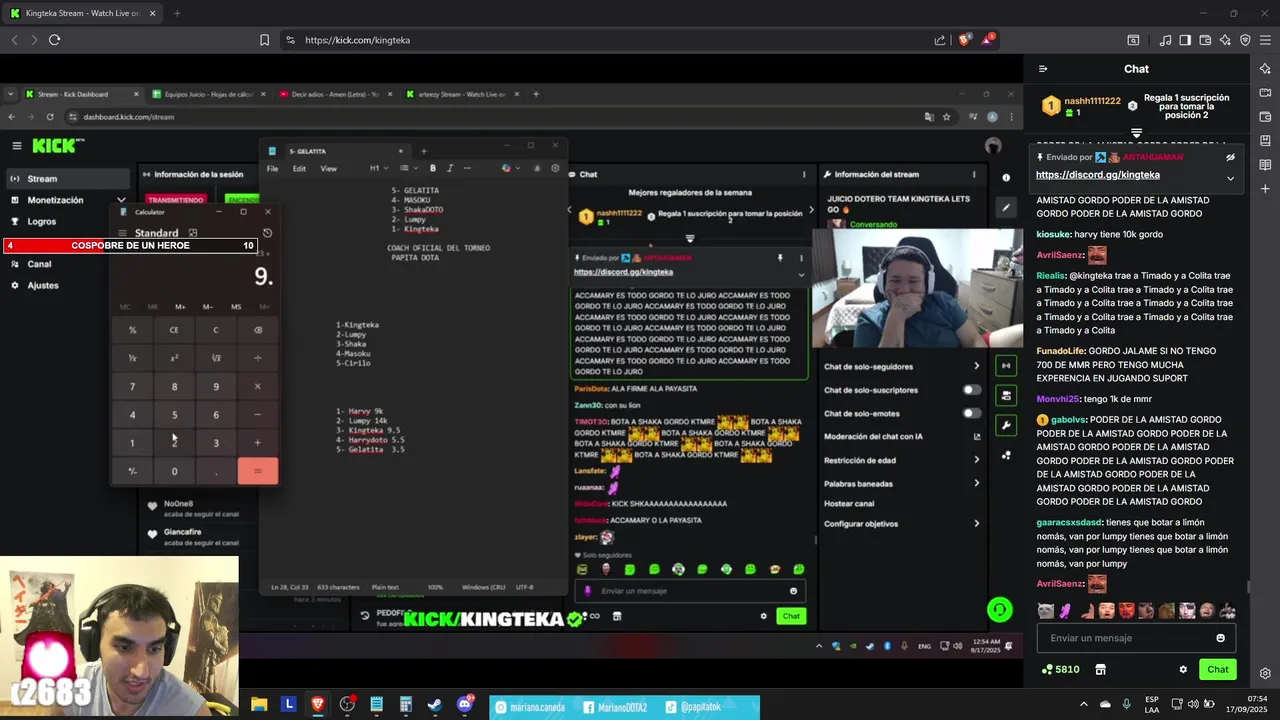Click the equals key on the Calculator
Viewport: 1280px width, 720px height.
[257, 471]
